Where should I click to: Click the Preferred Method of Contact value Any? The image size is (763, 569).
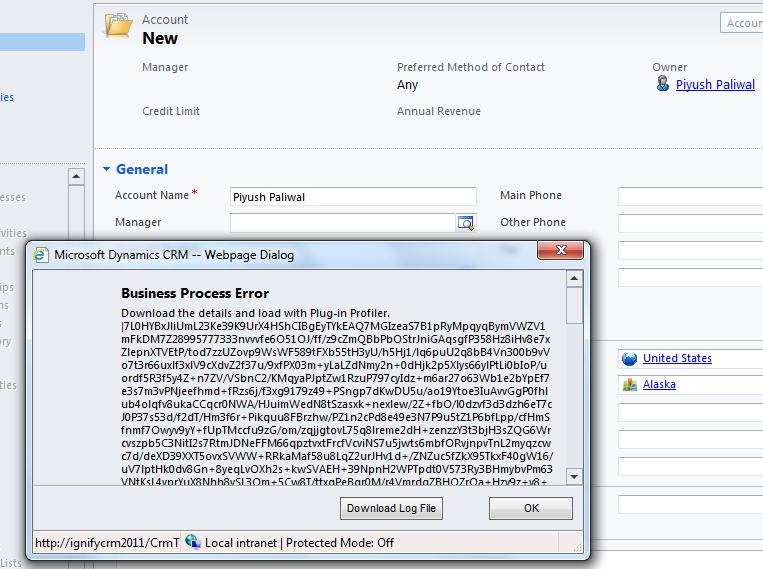click(x=407, y=85)
